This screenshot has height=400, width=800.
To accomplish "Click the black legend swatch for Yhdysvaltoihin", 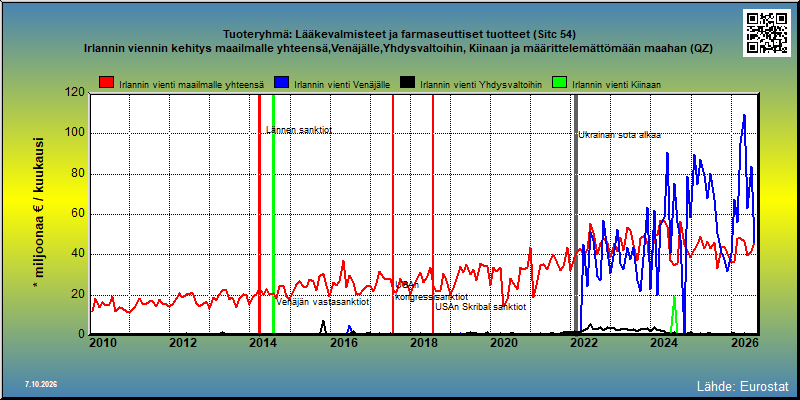I will pyautogui.click(x=407, y=83).
